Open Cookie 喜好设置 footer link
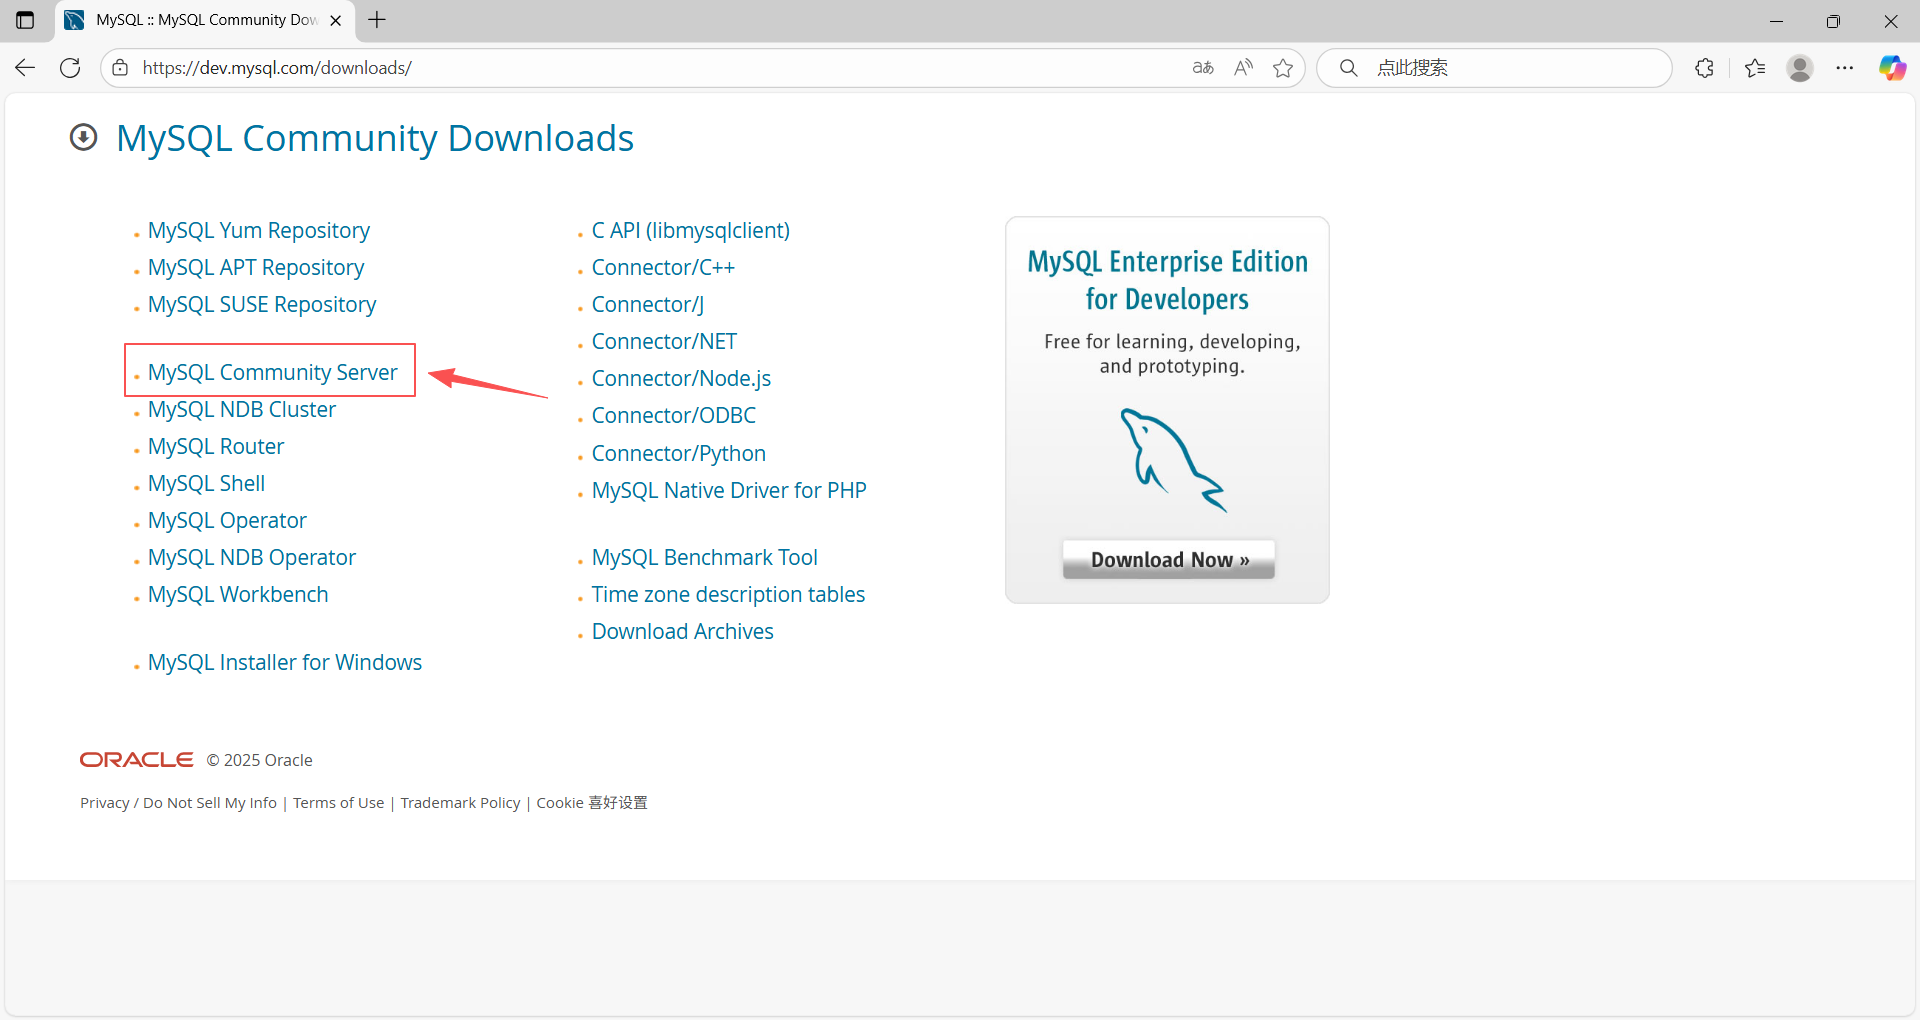Image resolution: width=1920 pixels, height=1020 pixels. [x=592, y=803]
